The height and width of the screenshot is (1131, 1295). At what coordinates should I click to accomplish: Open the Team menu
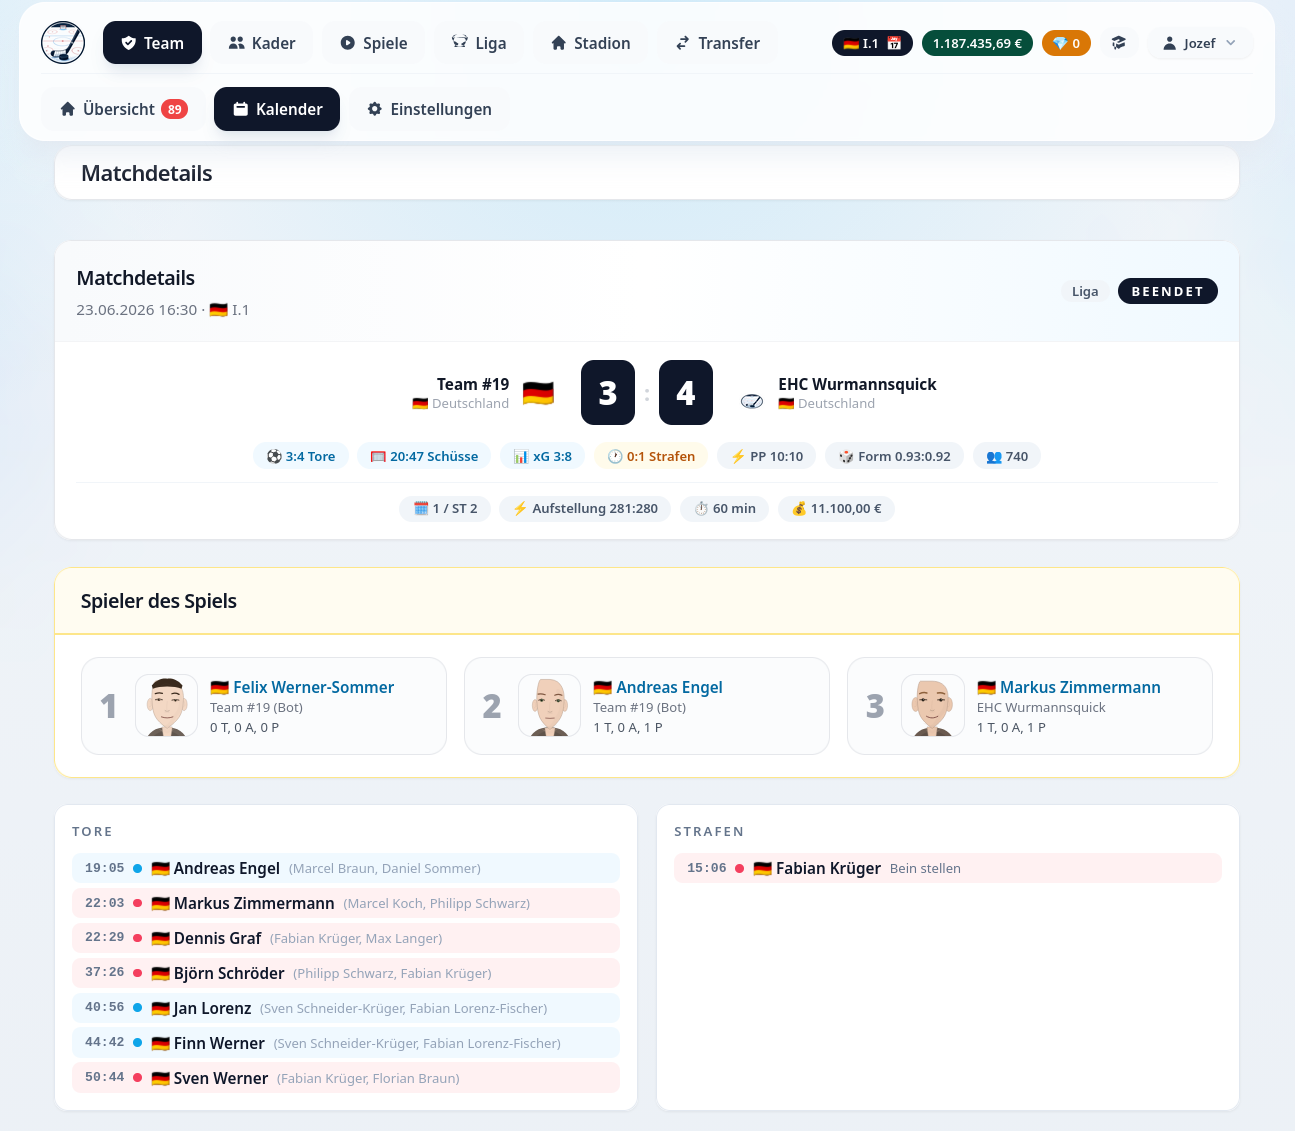click(152, 43)
